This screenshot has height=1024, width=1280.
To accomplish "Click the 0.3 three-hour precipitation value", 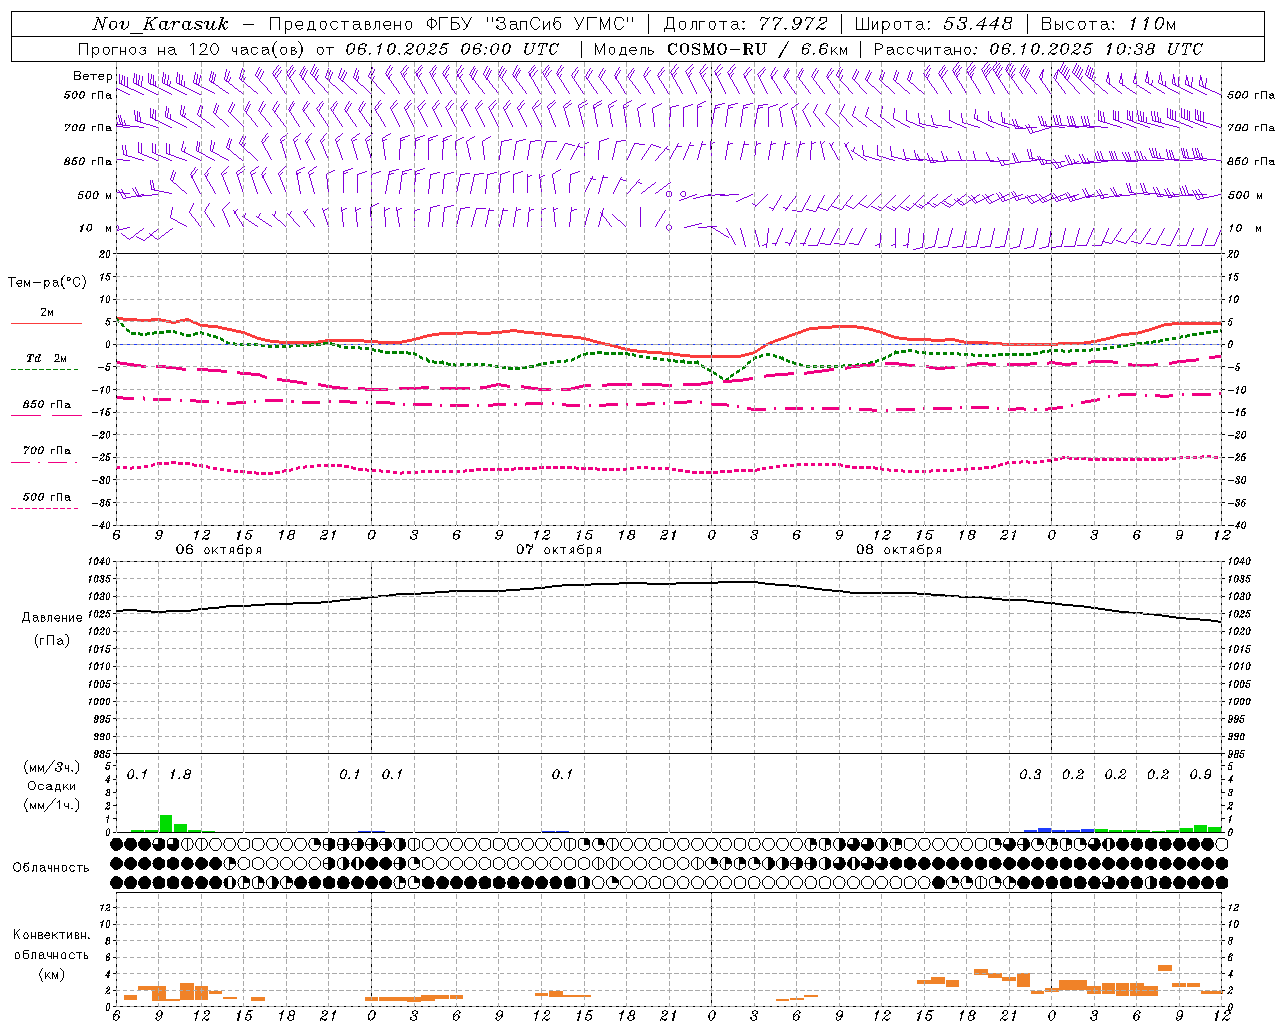I will [1030, 775].
